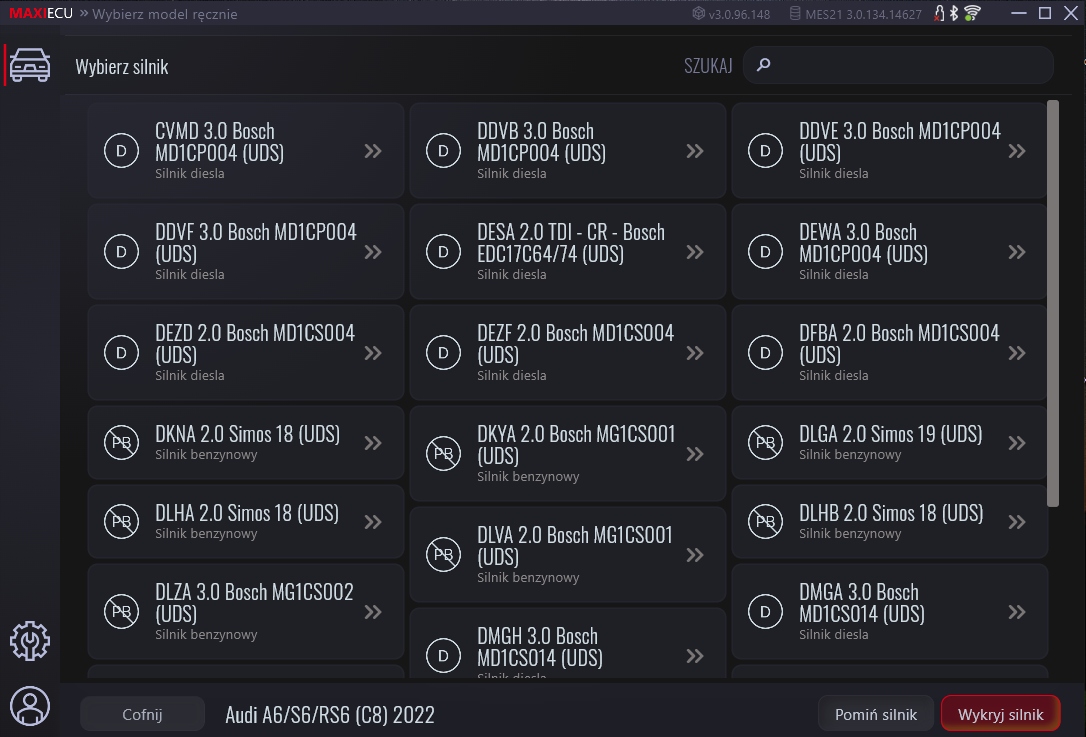
Task: Expand the DLHA 2.0 Simos 18 arrow
Action: coord(373,522)
